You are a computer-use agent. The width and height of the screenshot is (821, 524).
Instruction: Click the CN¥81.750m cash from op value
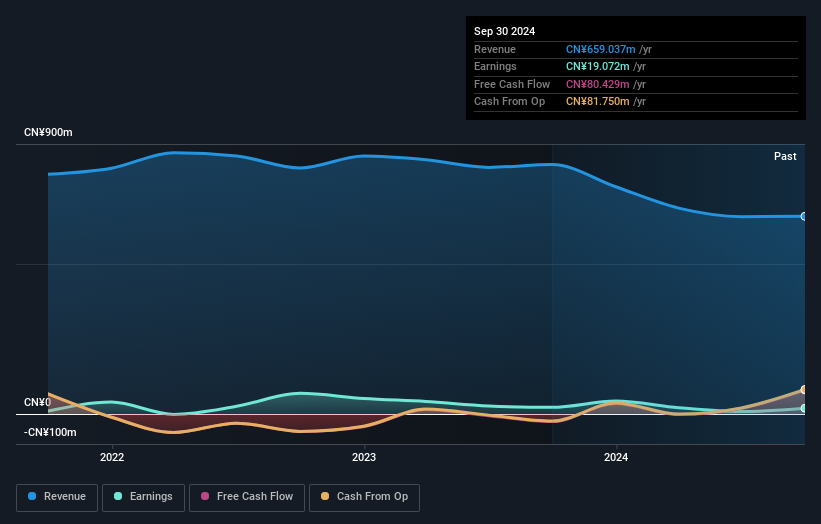point(597,102)
